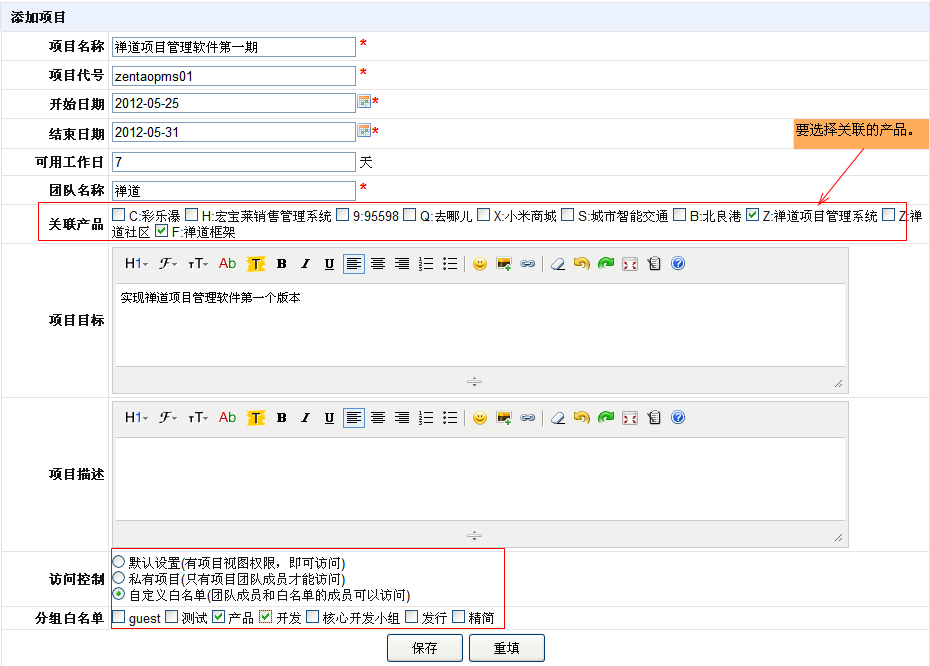930x666 pixels.
Task: Click Bold in the 项目目标 editor toolbar
Action: 282,264
